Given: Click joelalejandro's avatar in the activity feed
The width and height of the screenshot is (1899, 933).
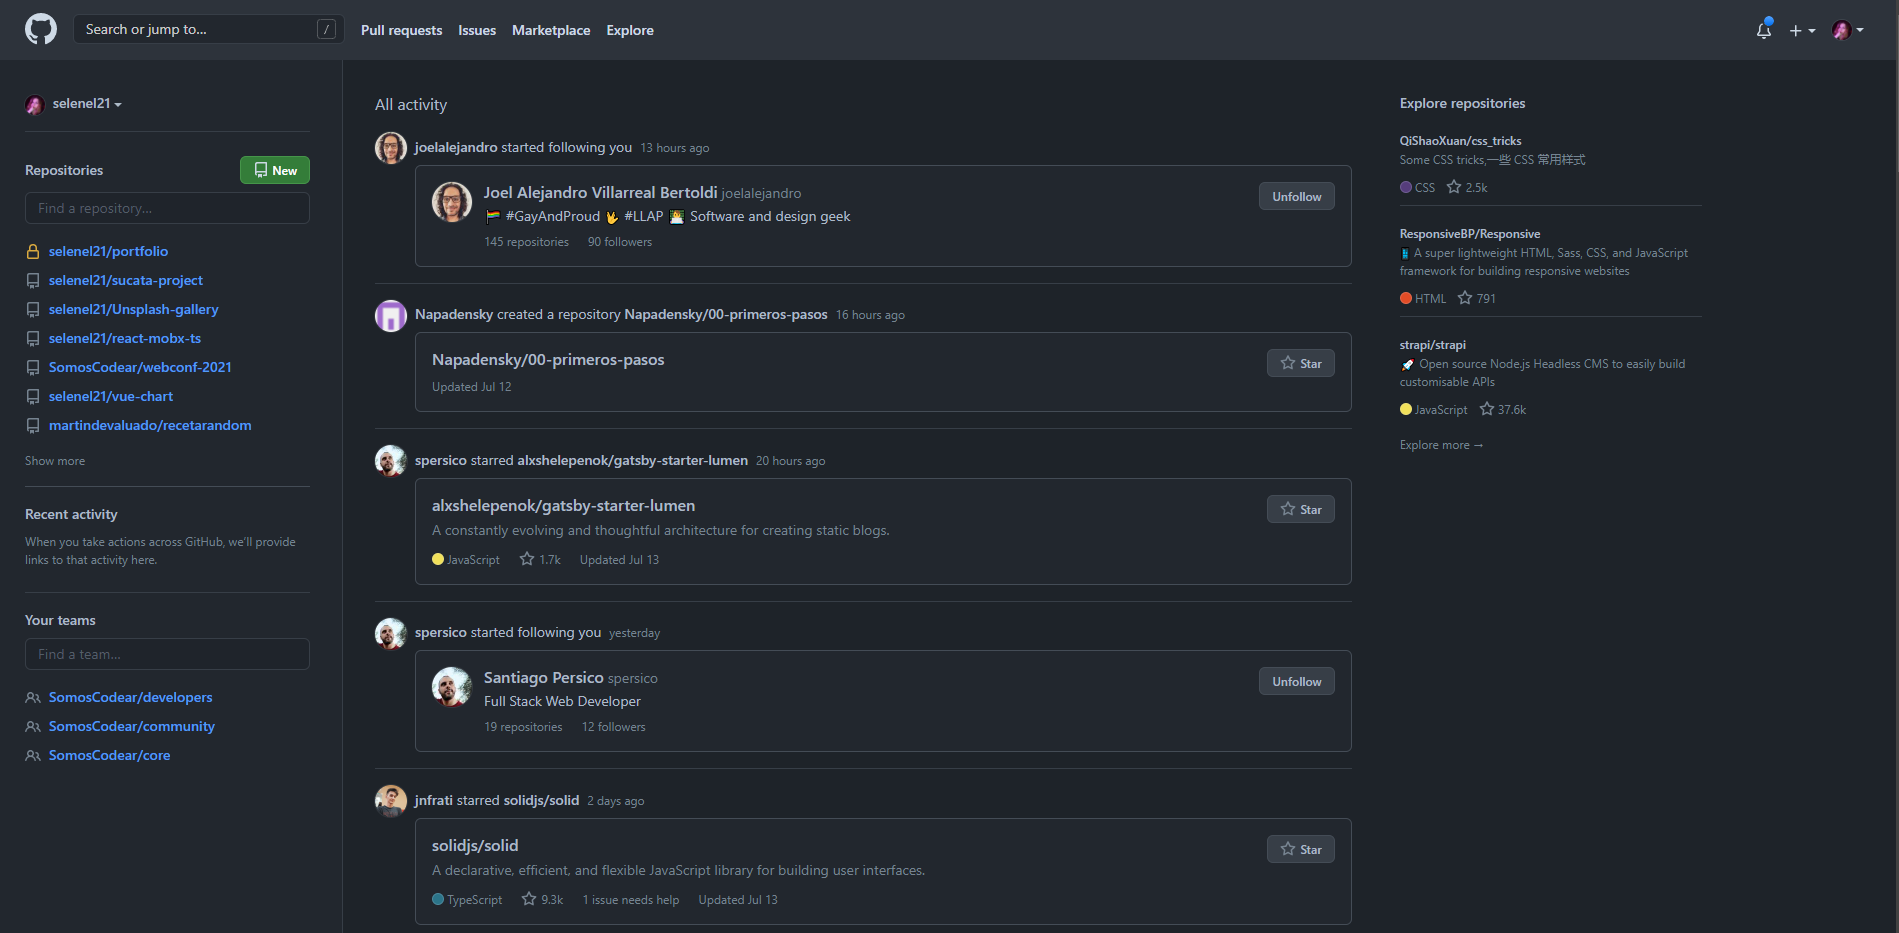Looking at the screenshot, I should point(391,148).
